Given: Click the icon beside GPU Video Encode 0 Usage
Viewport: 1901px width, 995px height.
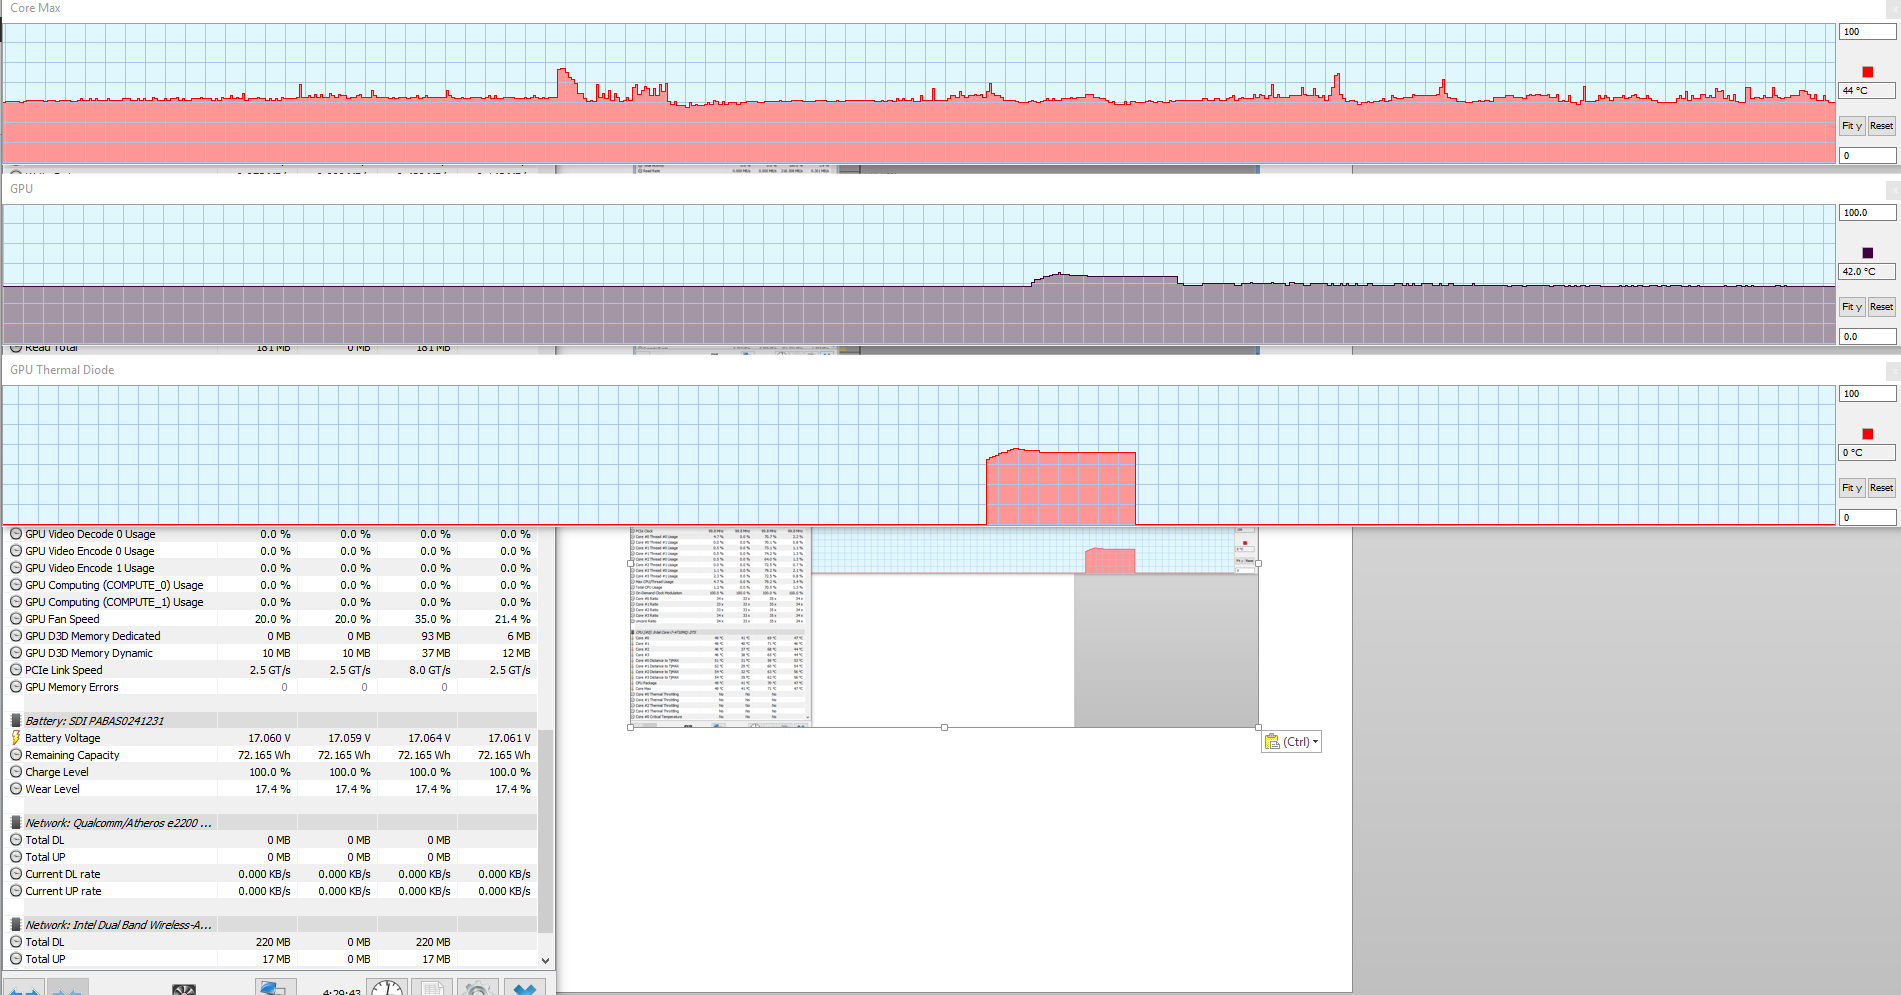Looking at the screenshot, I should coord(16,551).
